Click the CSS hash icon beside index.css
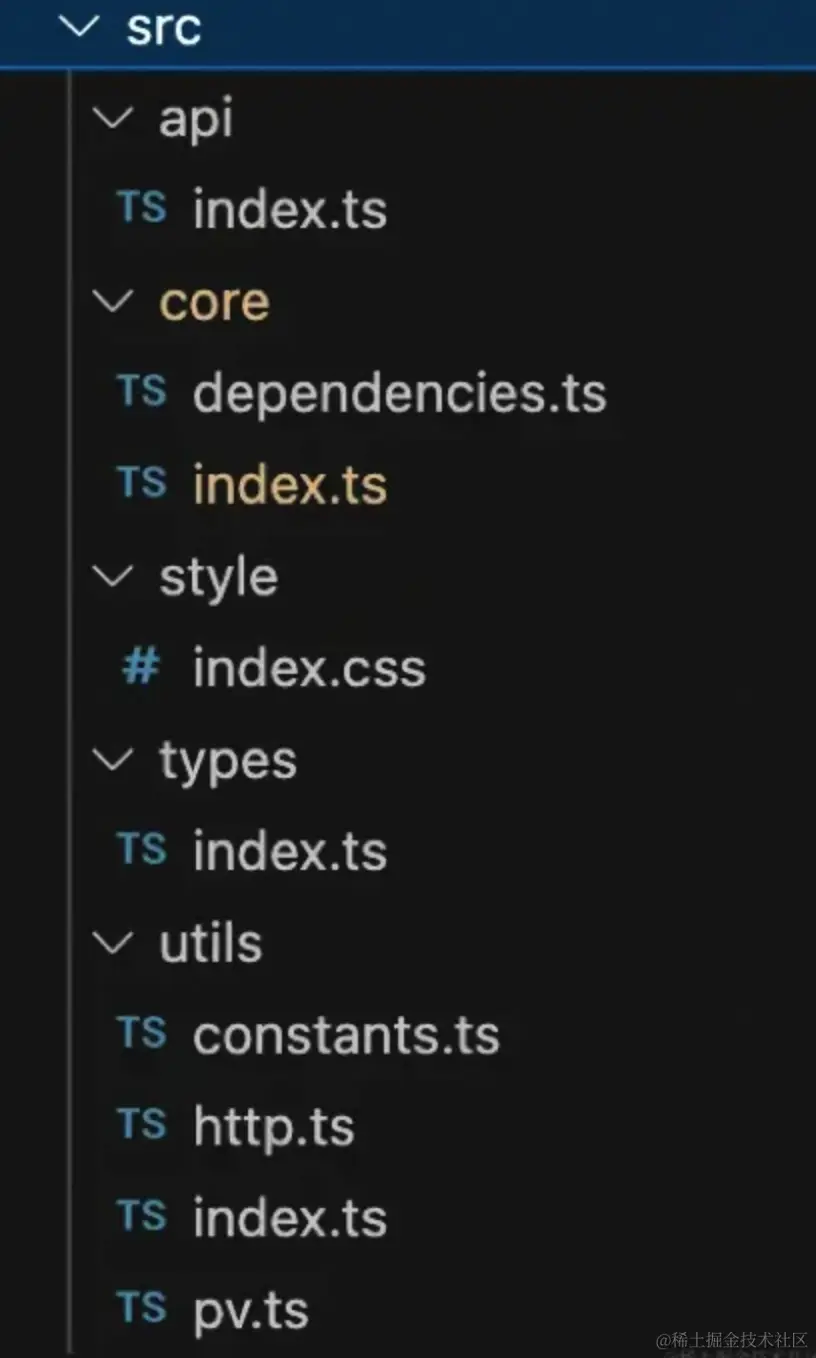Image resolution: width=816 pixels, height=1358 pixels. [x=140, y=666]
